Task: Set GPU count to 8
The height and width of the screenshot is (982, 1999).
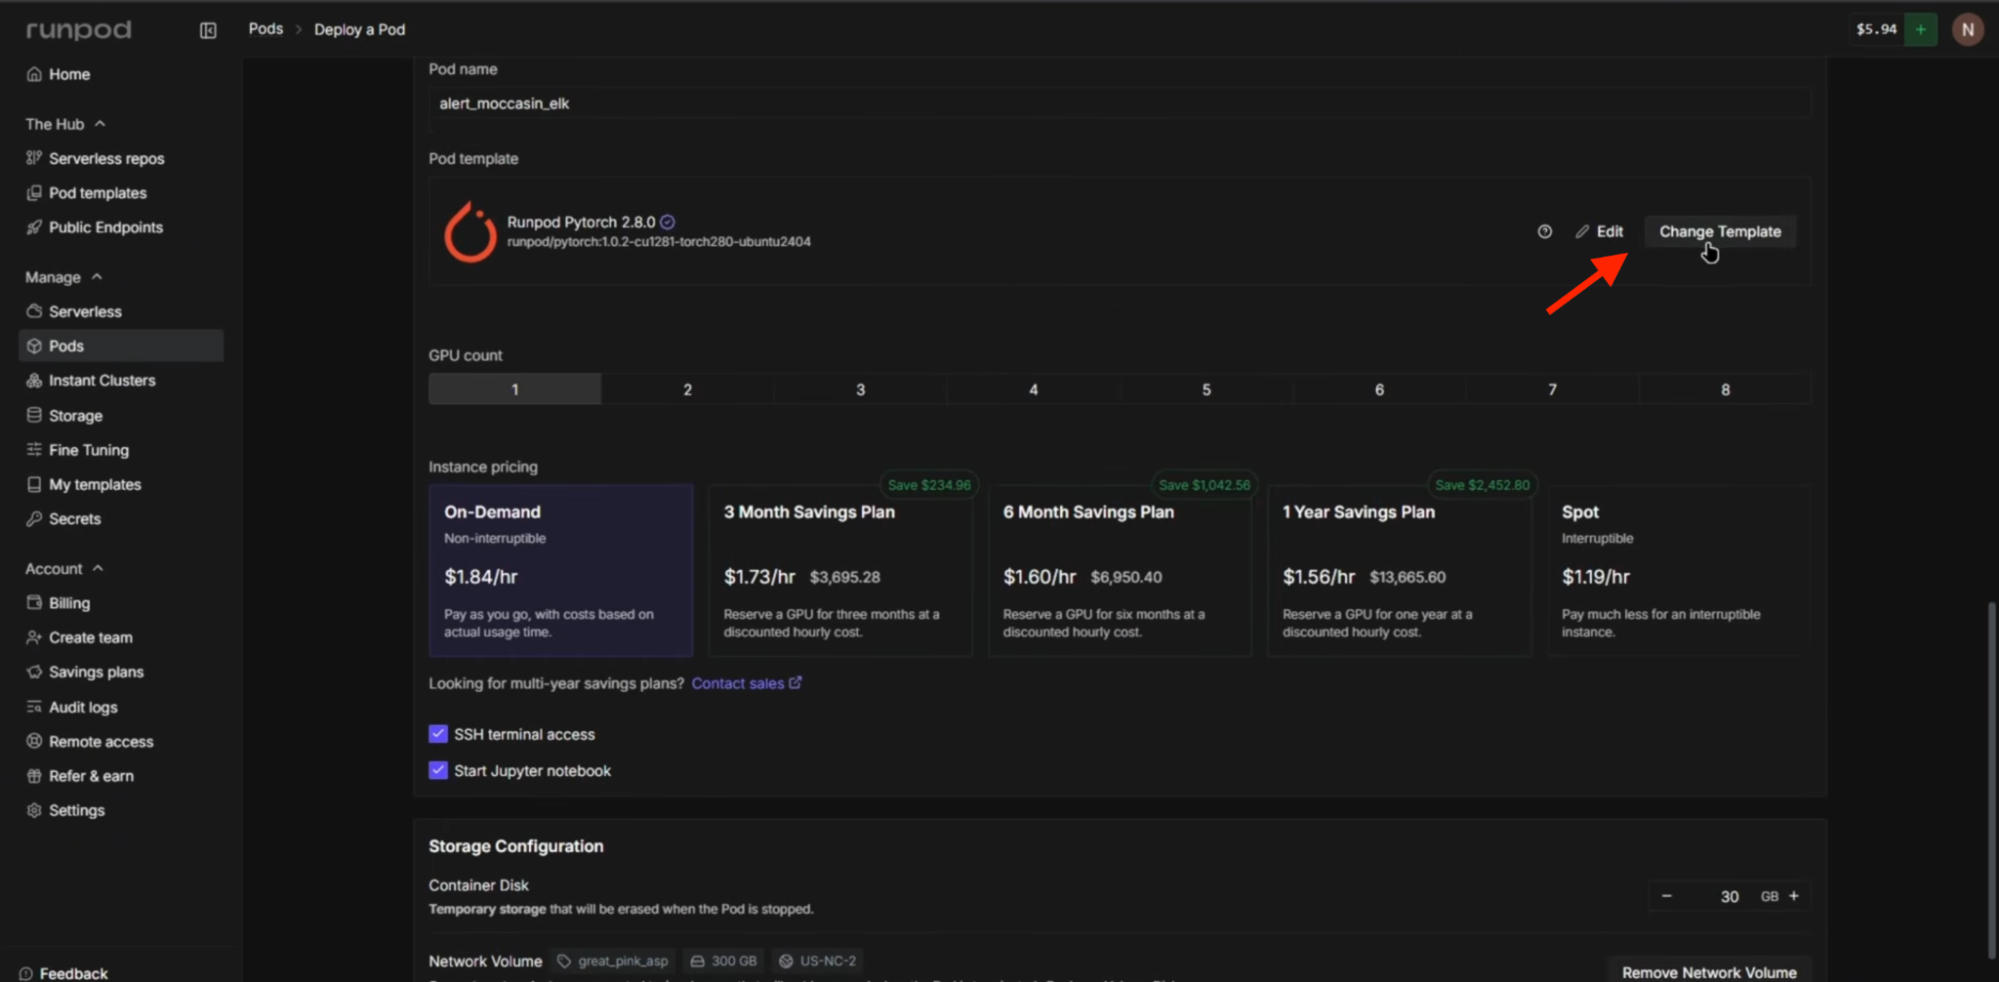Action: coord(1725,389)
